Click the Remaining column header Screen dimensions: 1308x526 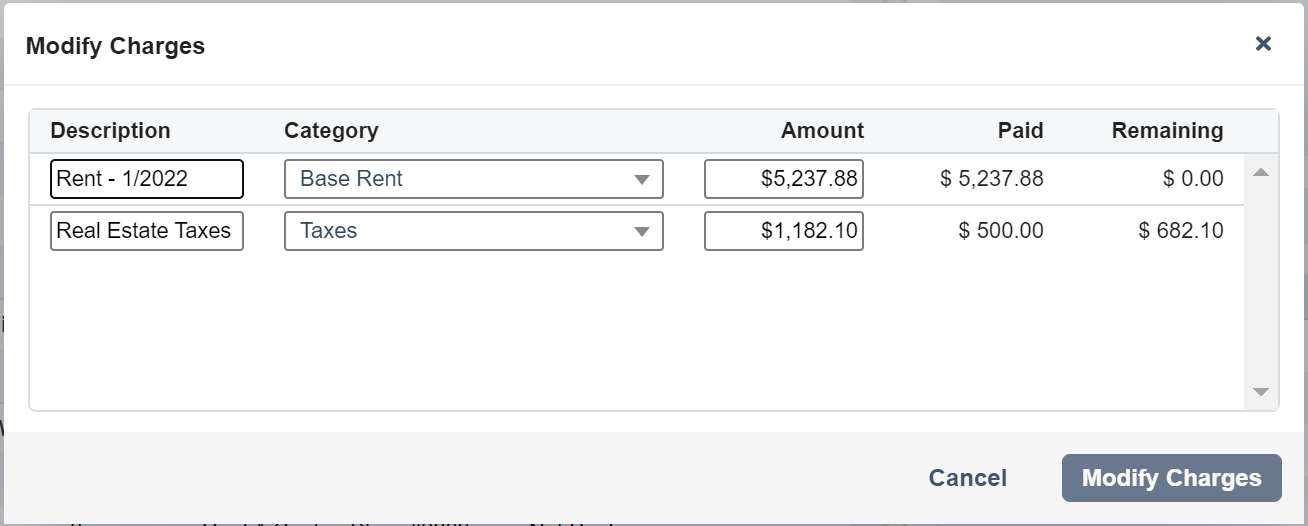pyautogui.click(x=1167, y=131)
